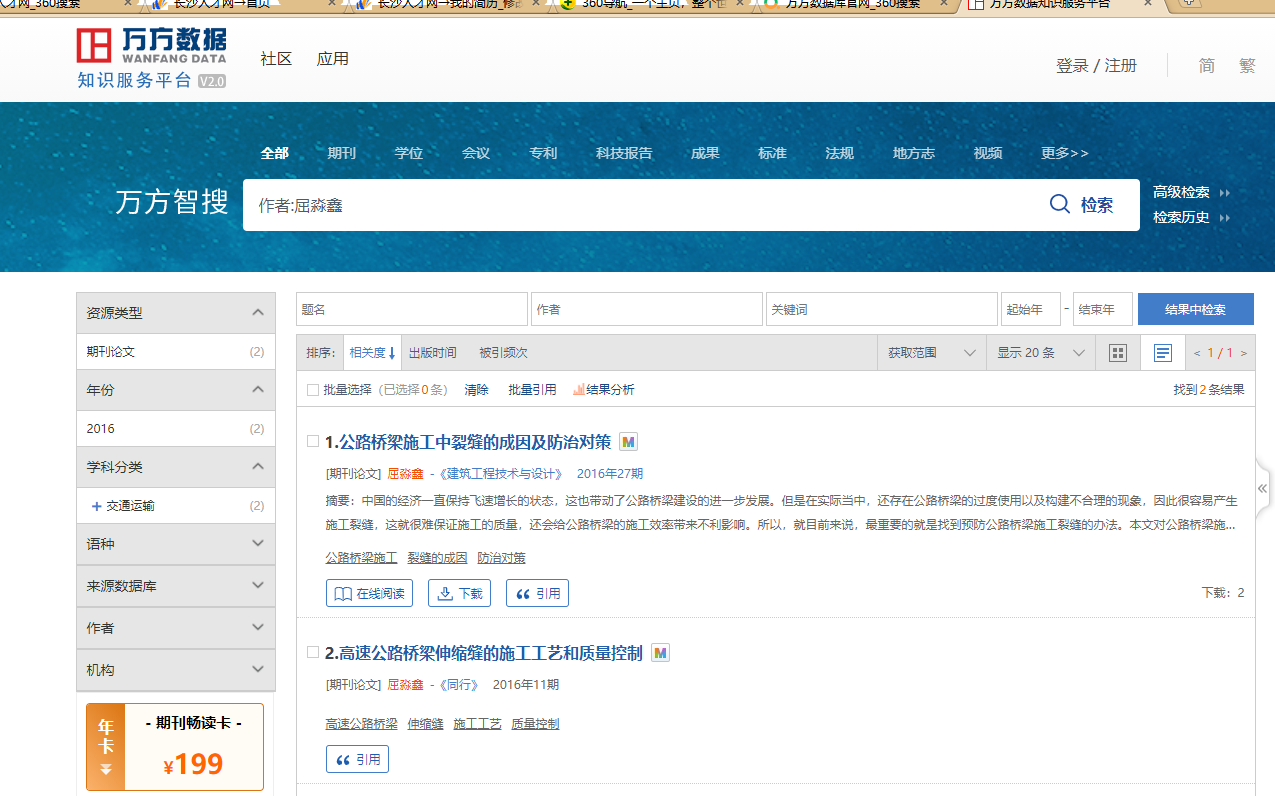Image resolution: width=1275 pixels, height=796 pixels.
Task: Open the 显示 20 条 dropdown
Action: pos(1040,352)
